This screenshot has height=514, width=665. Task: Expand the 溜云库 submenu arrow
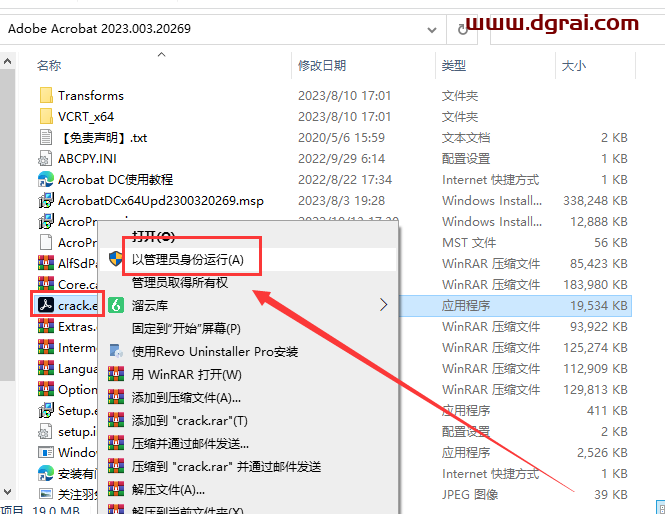(x=383, y=304)
